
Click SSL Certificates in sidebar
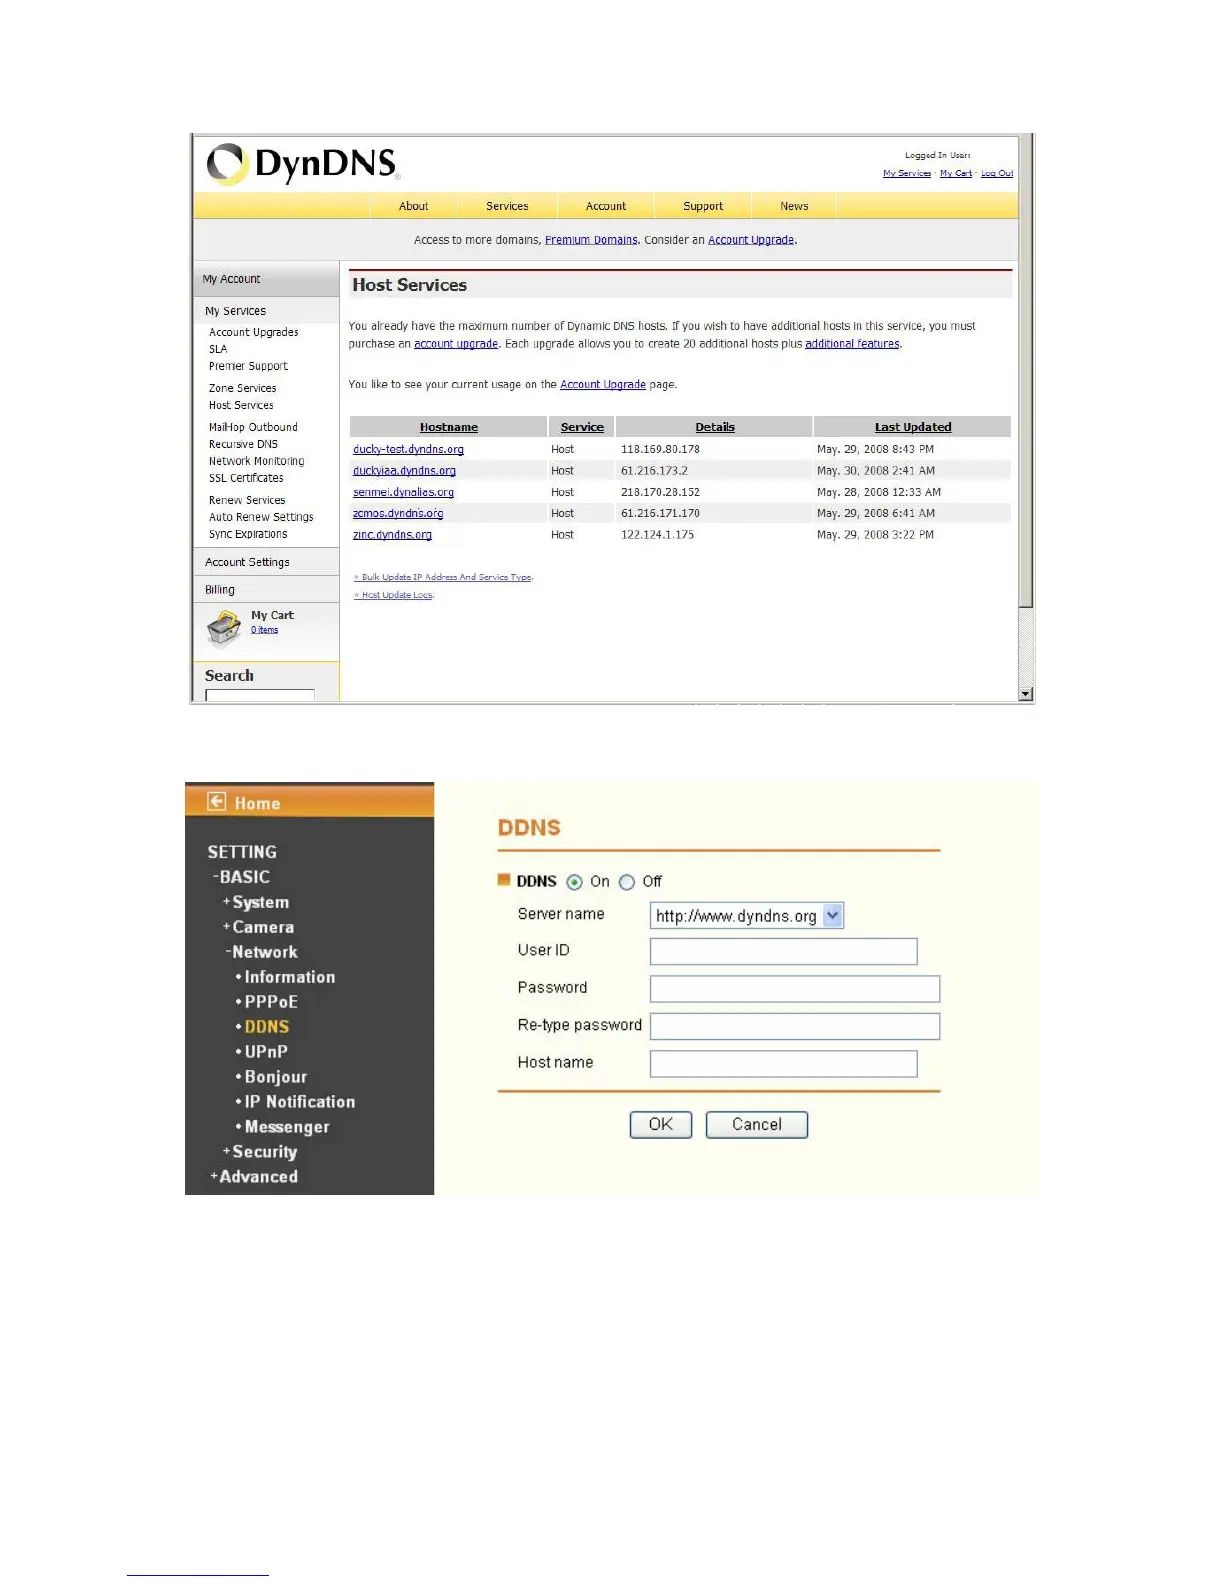pyautogui.click(x=246, y=478)
